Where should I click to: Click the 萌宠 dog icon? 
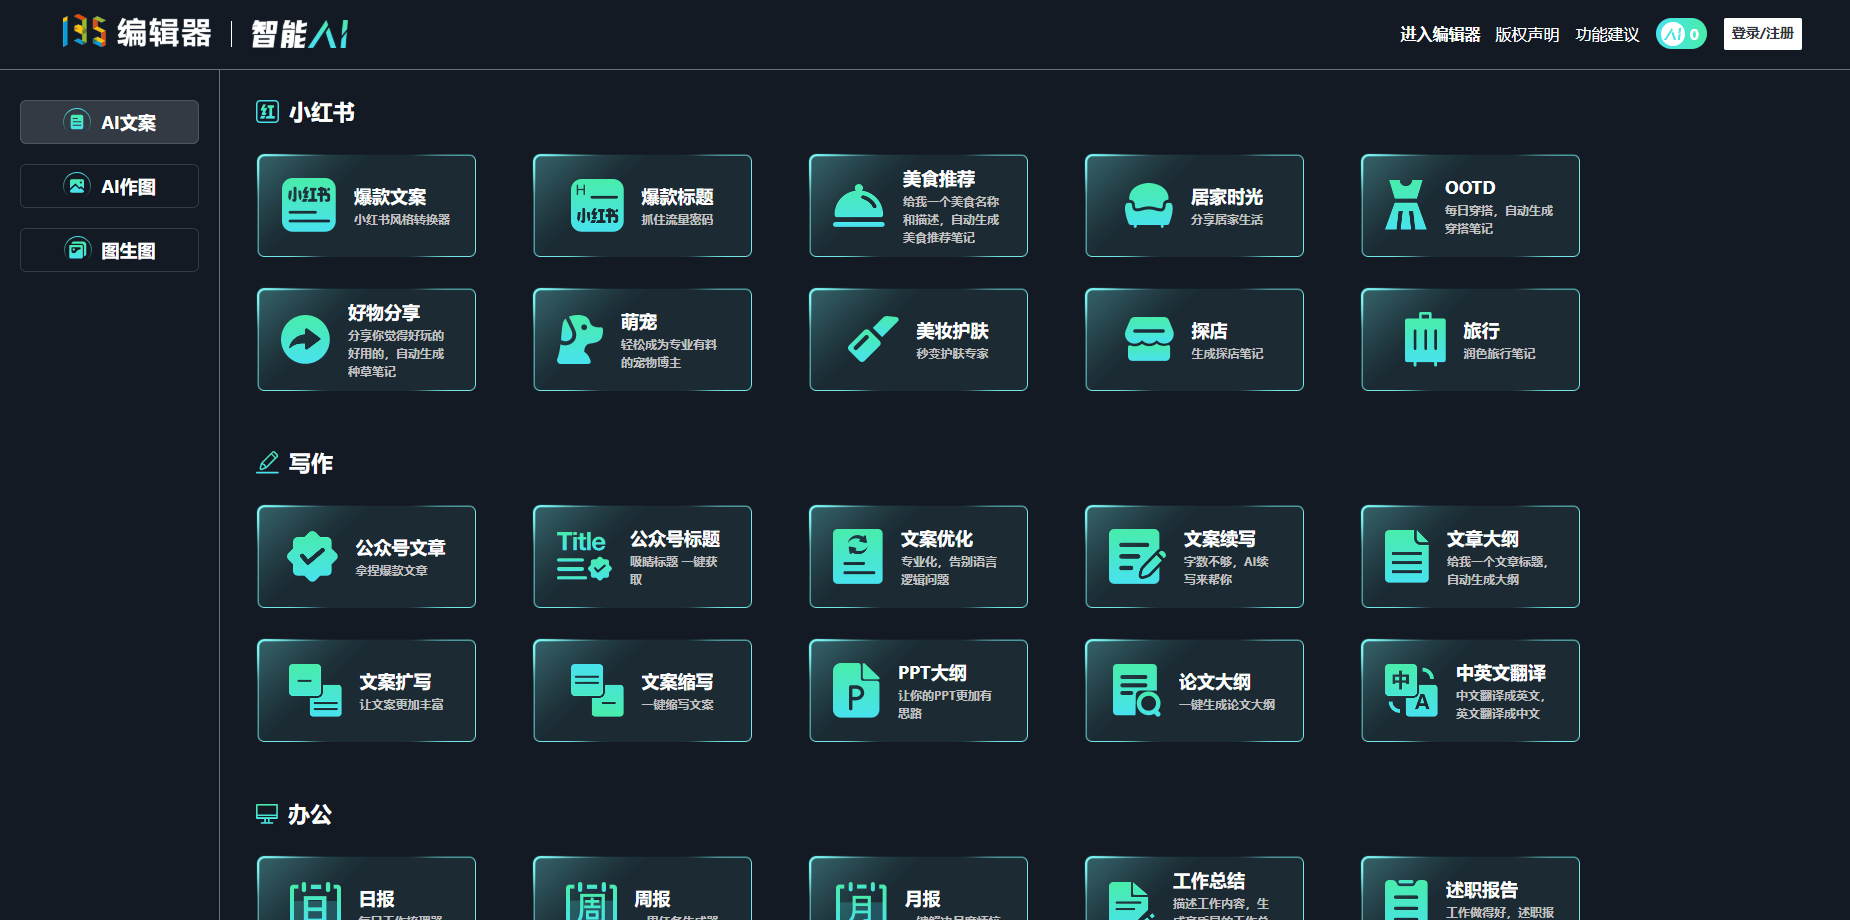coord(579,340)
